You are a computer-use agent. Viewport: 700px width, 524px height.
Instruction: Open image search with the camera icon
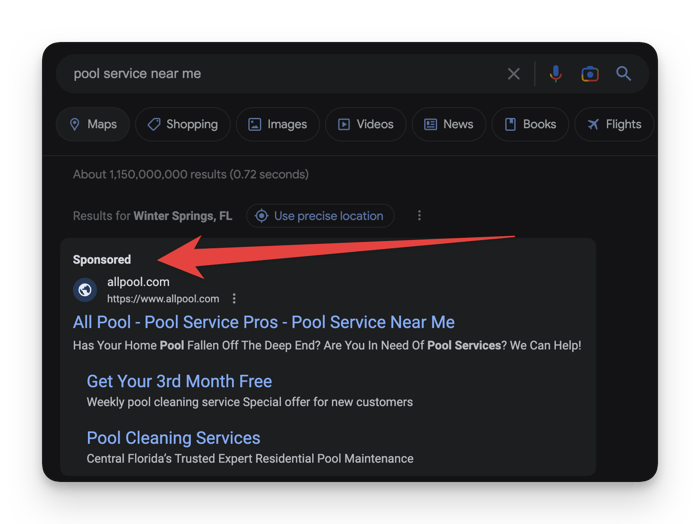coord(590,74)
